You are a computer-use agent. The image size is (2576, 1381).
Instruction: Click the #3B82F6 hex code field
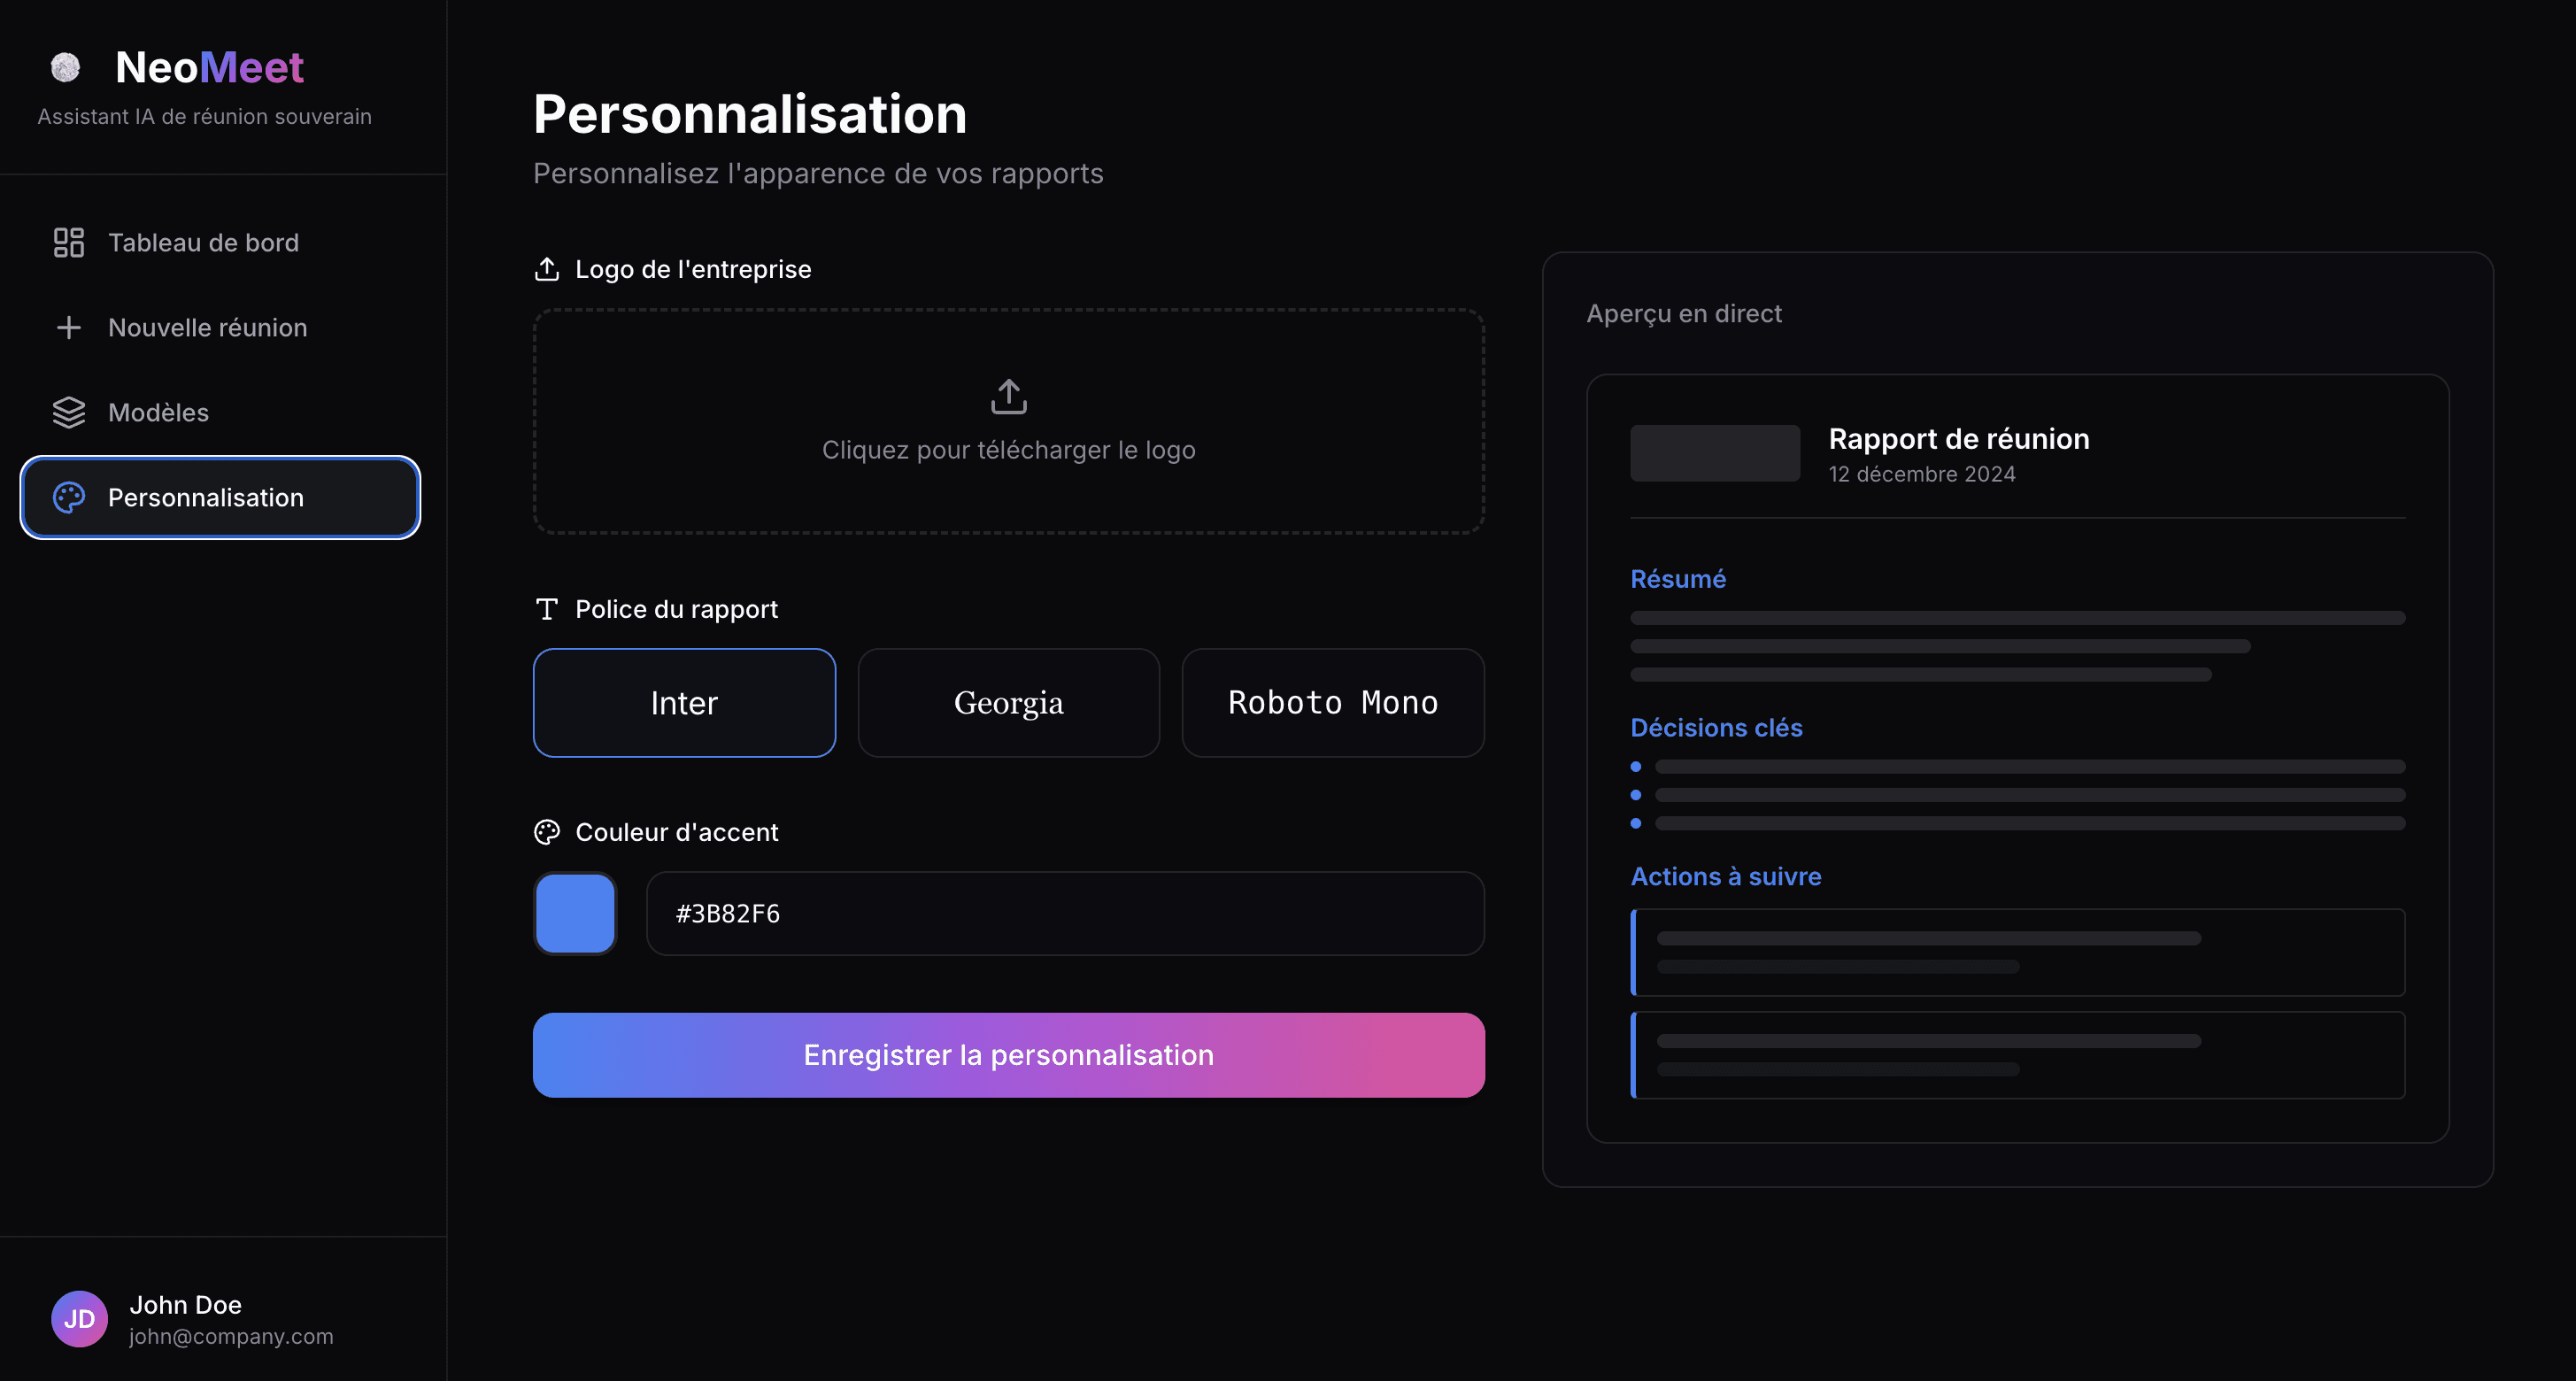click(x=1064, y=912)
